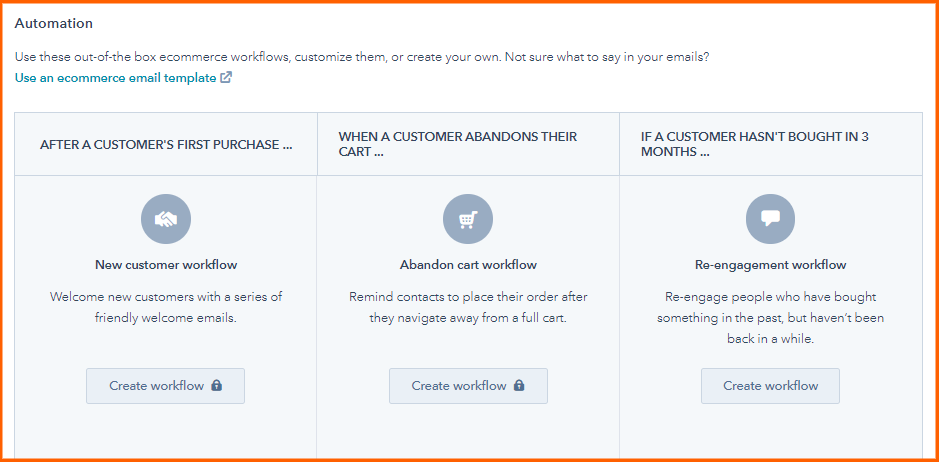Viewport: 939px width, 462px height.
Task: Click the 'Re-engage people who have bought' description
Action: coord(770,318)
